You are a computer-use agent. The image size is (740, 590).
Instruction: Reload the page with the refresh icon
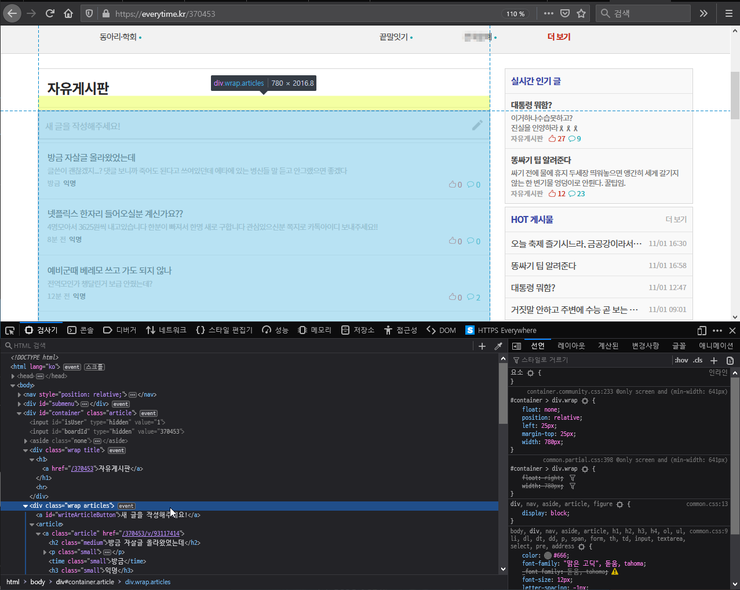50,14
